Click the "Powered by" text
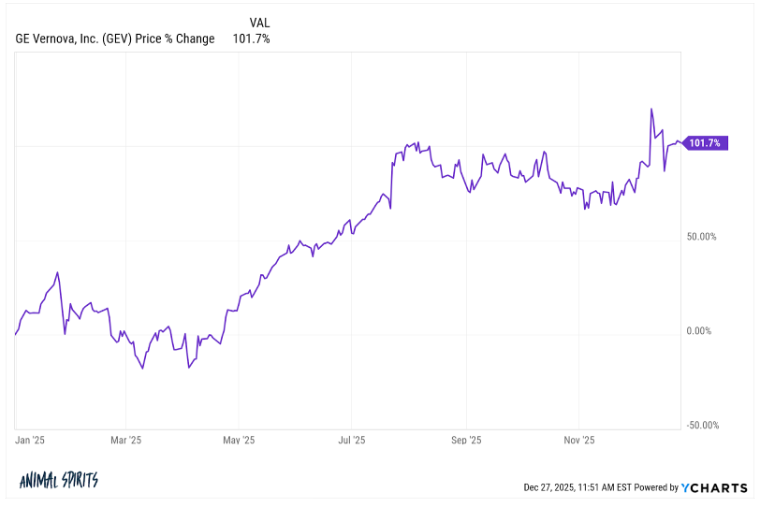Viewport: 757px width, 505px height. (x=656, y=488)
